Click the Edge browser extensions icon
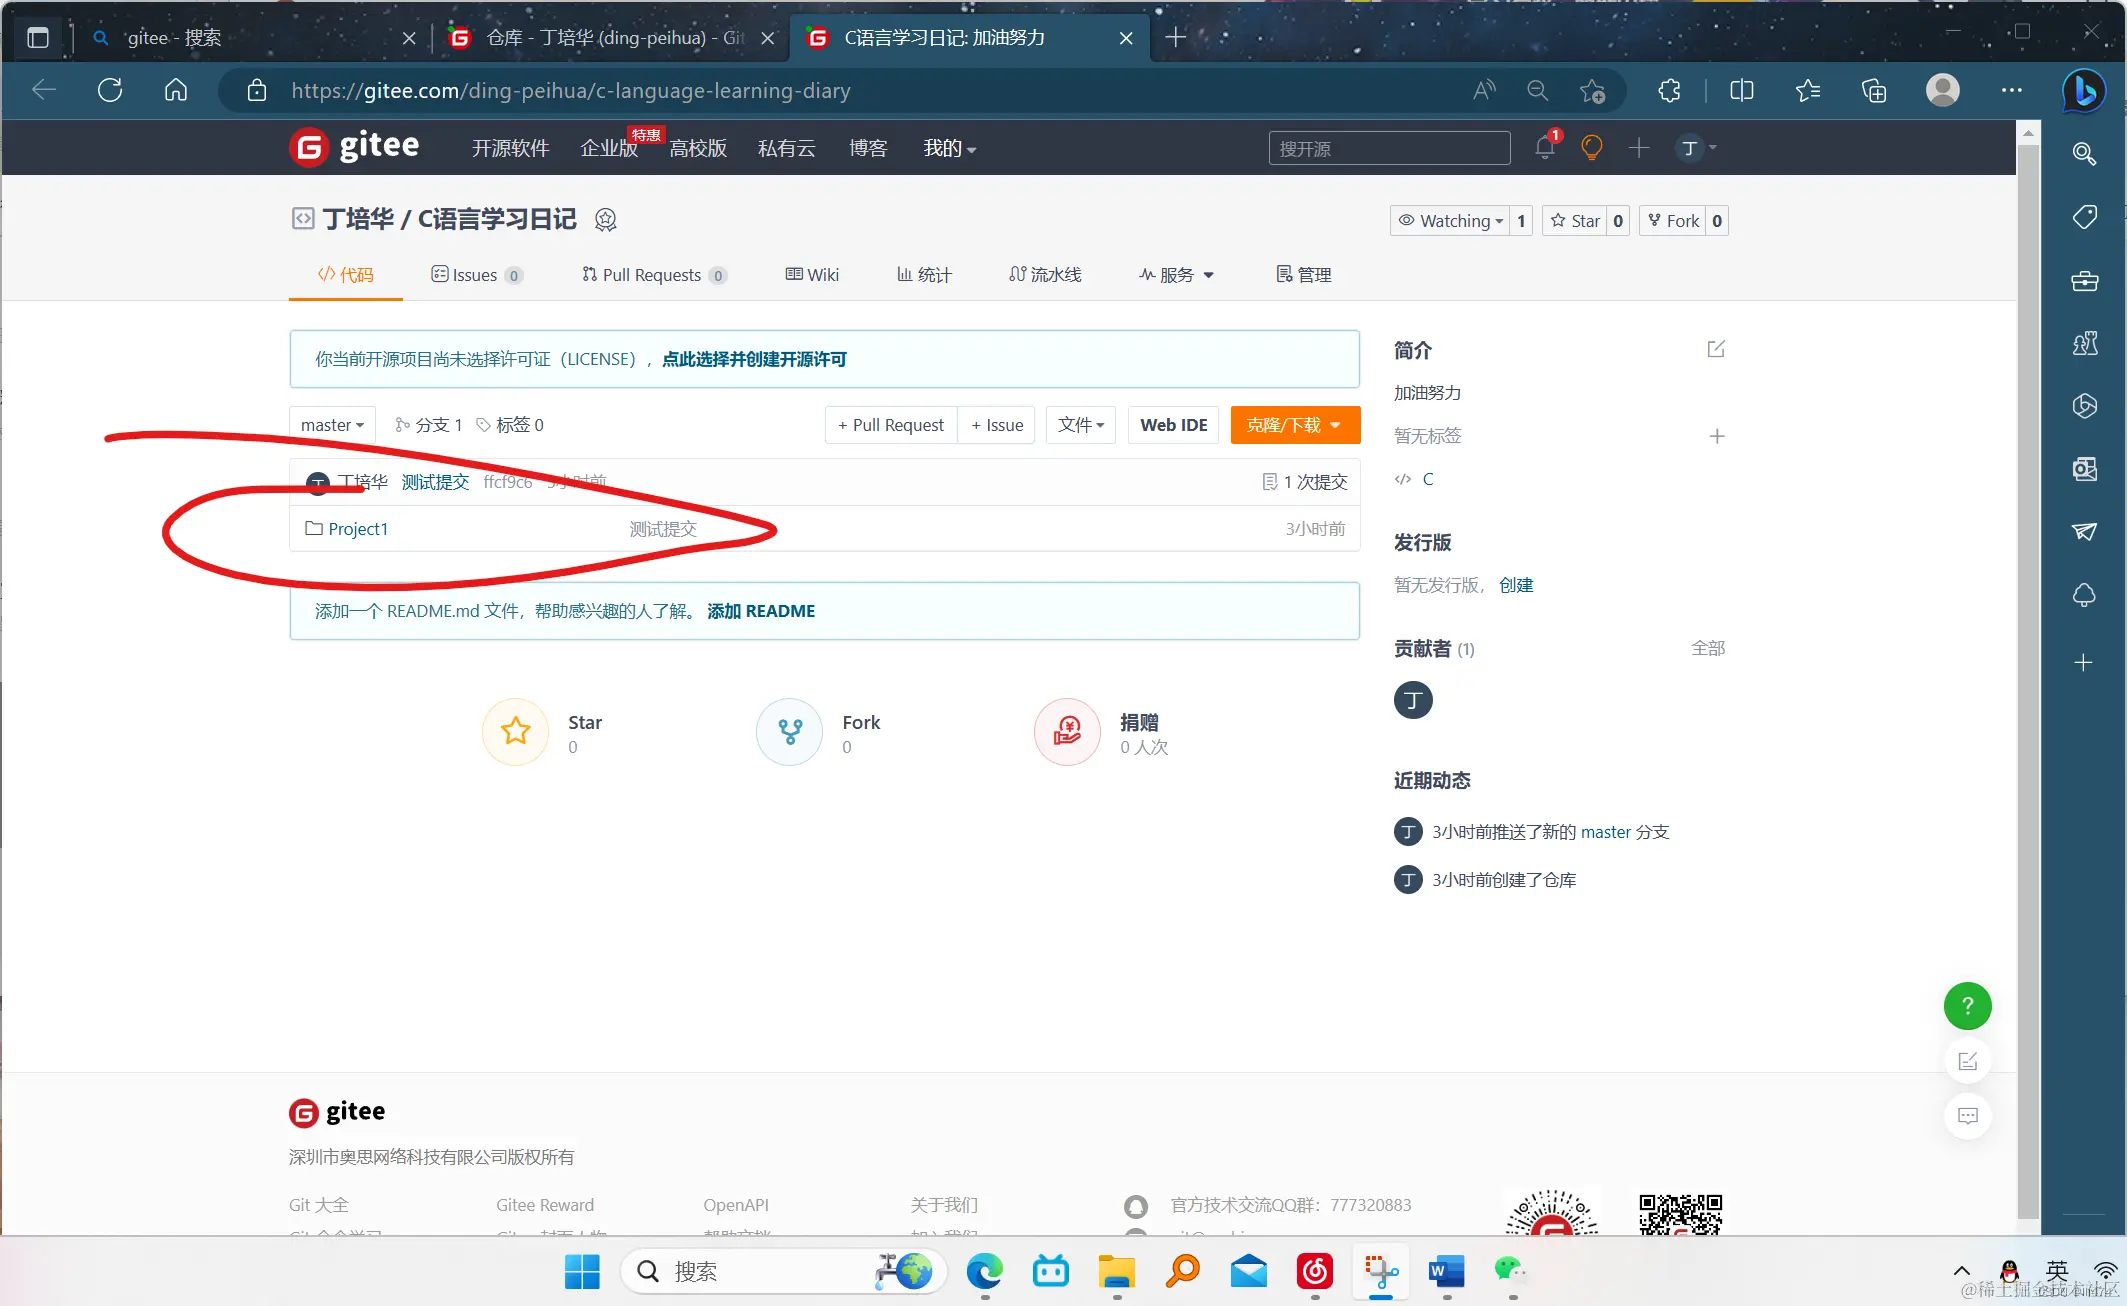This screenshot has width=2127, height=1306. click(1669, 91)
